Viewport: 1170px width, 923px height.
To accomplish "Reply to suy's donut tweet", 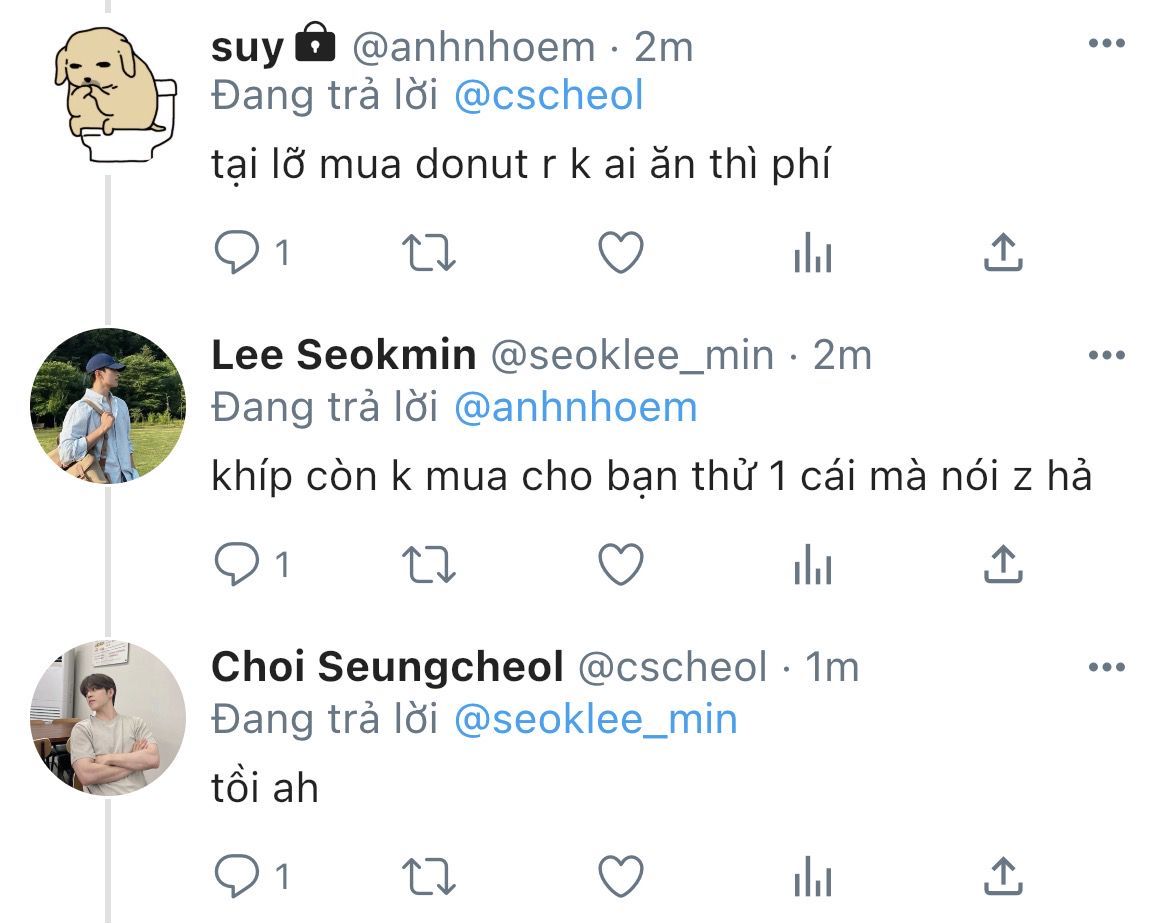I will tap(237, 254).
